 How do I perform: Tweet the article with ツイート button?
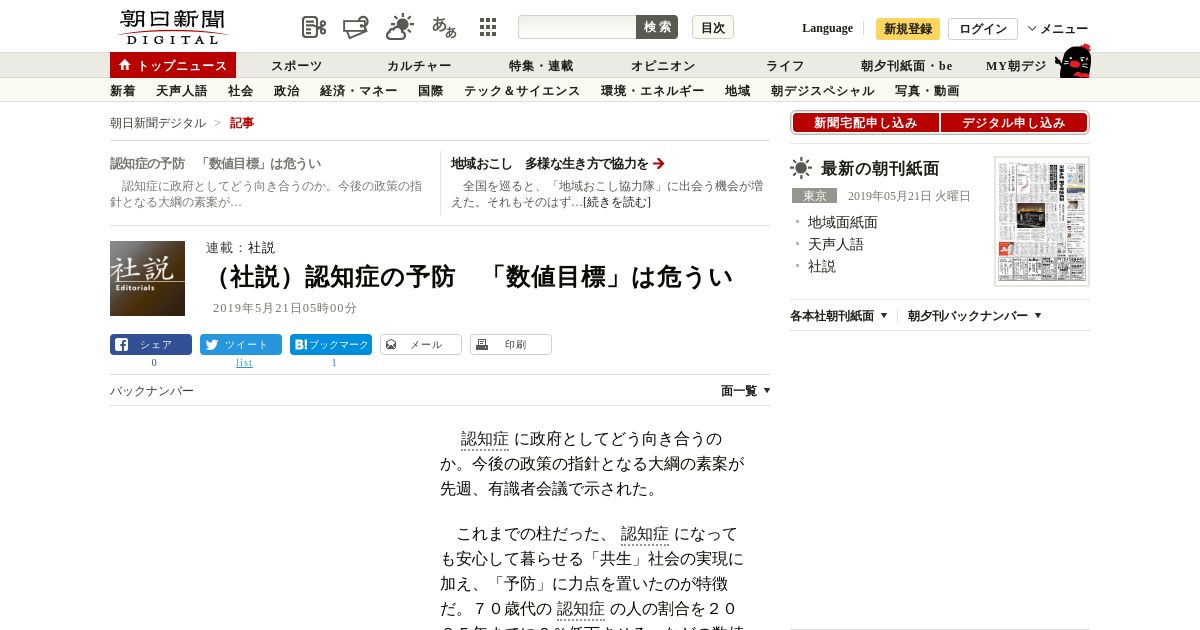point(241,344)
